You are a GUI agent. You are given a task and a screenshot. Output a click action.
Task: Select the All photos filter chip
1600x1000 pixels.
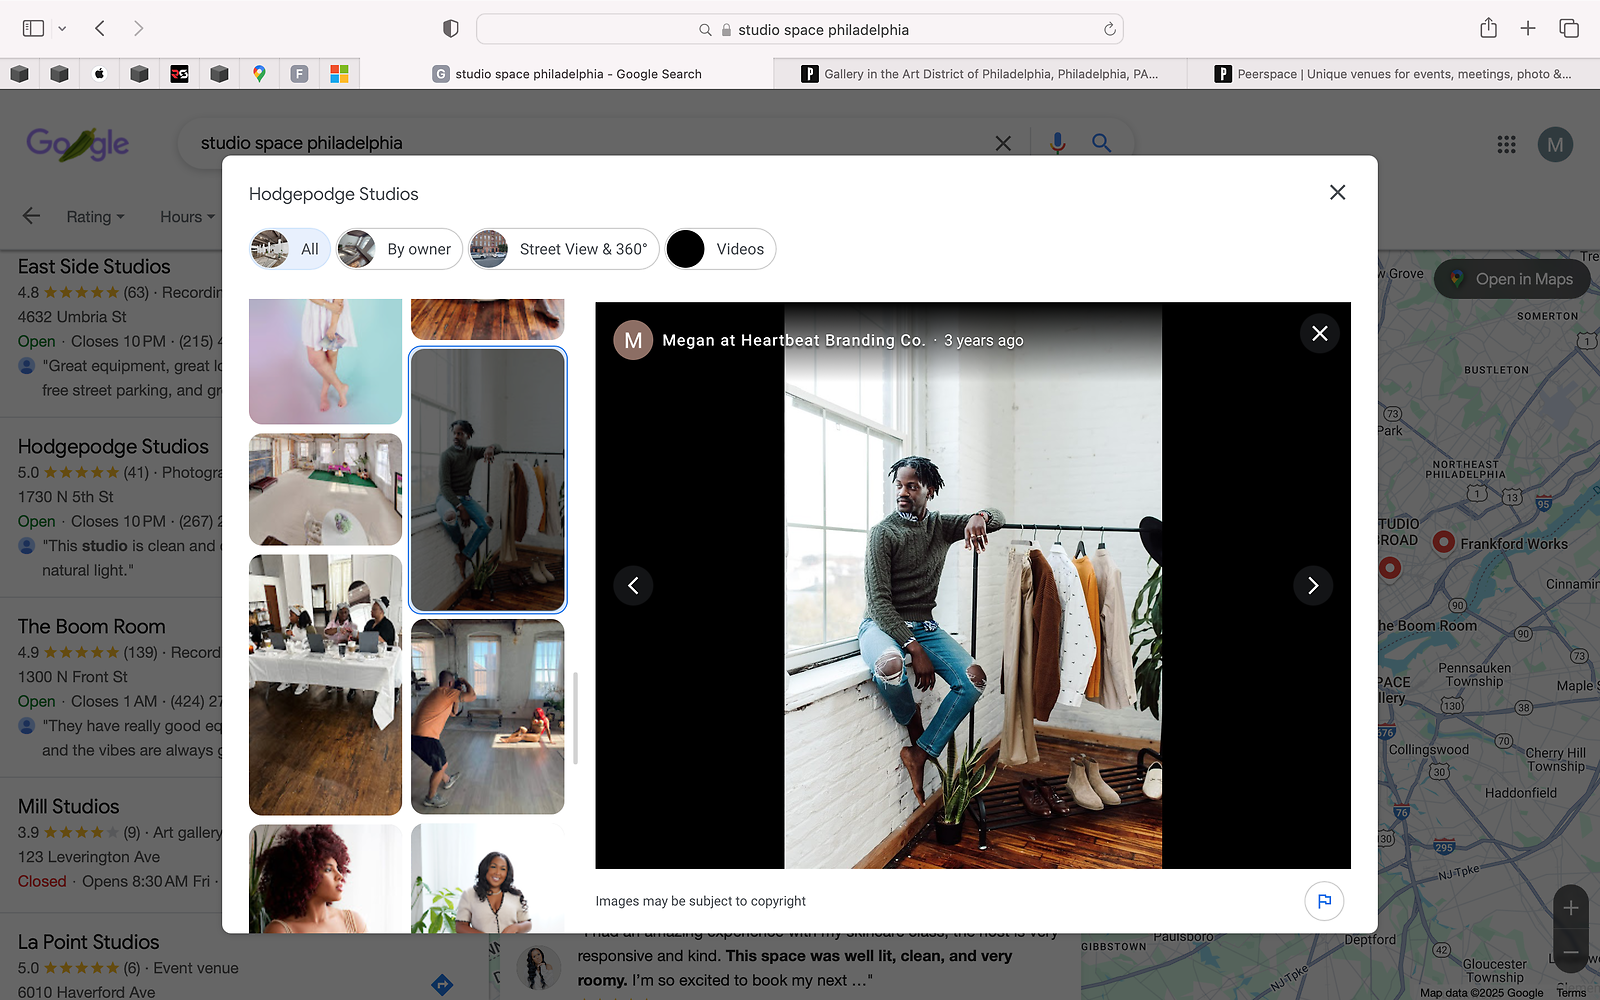tap(290, 249)
